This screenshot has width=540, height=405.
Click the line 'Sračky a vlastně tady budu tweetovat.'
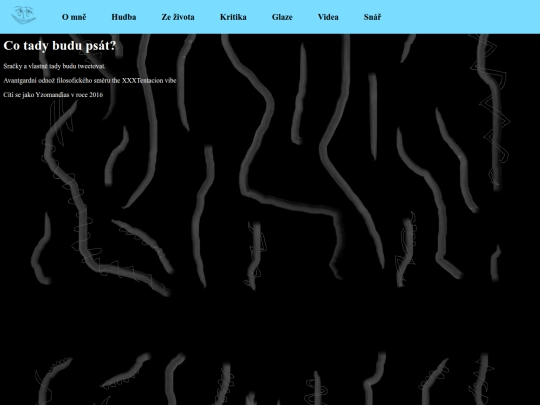pos(54,66)
